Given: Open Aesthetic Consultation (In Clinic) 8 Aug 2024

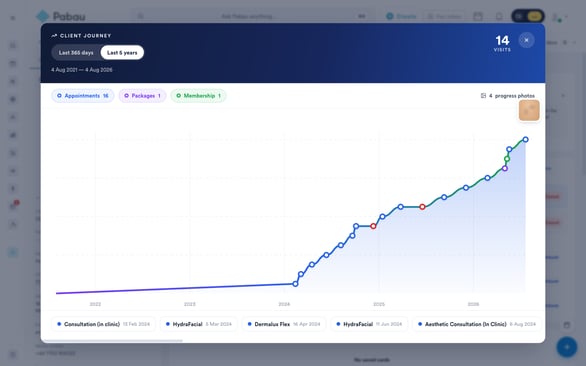Looking at the screenshot, I should click(477, 324).
